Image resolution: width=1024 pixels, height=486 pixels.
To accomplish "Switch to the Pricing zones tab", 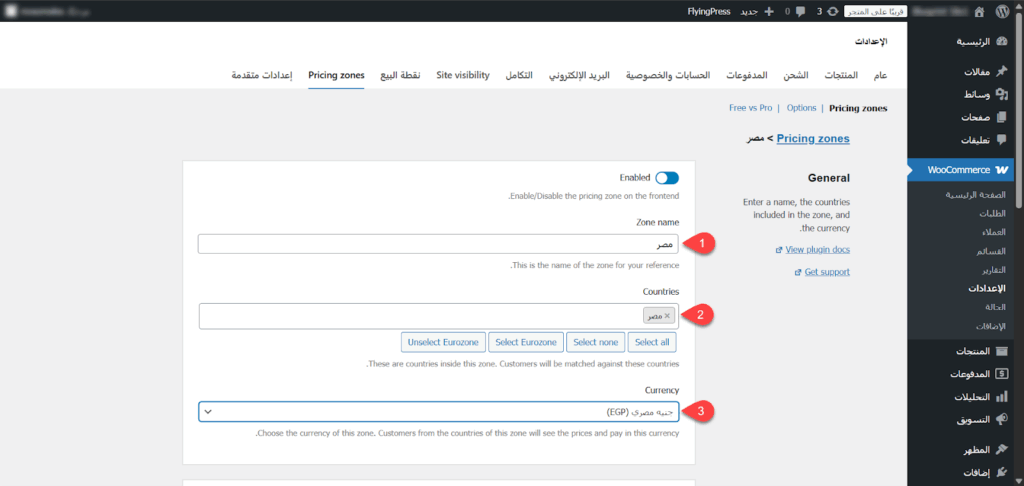I will (x=336, y=76).
